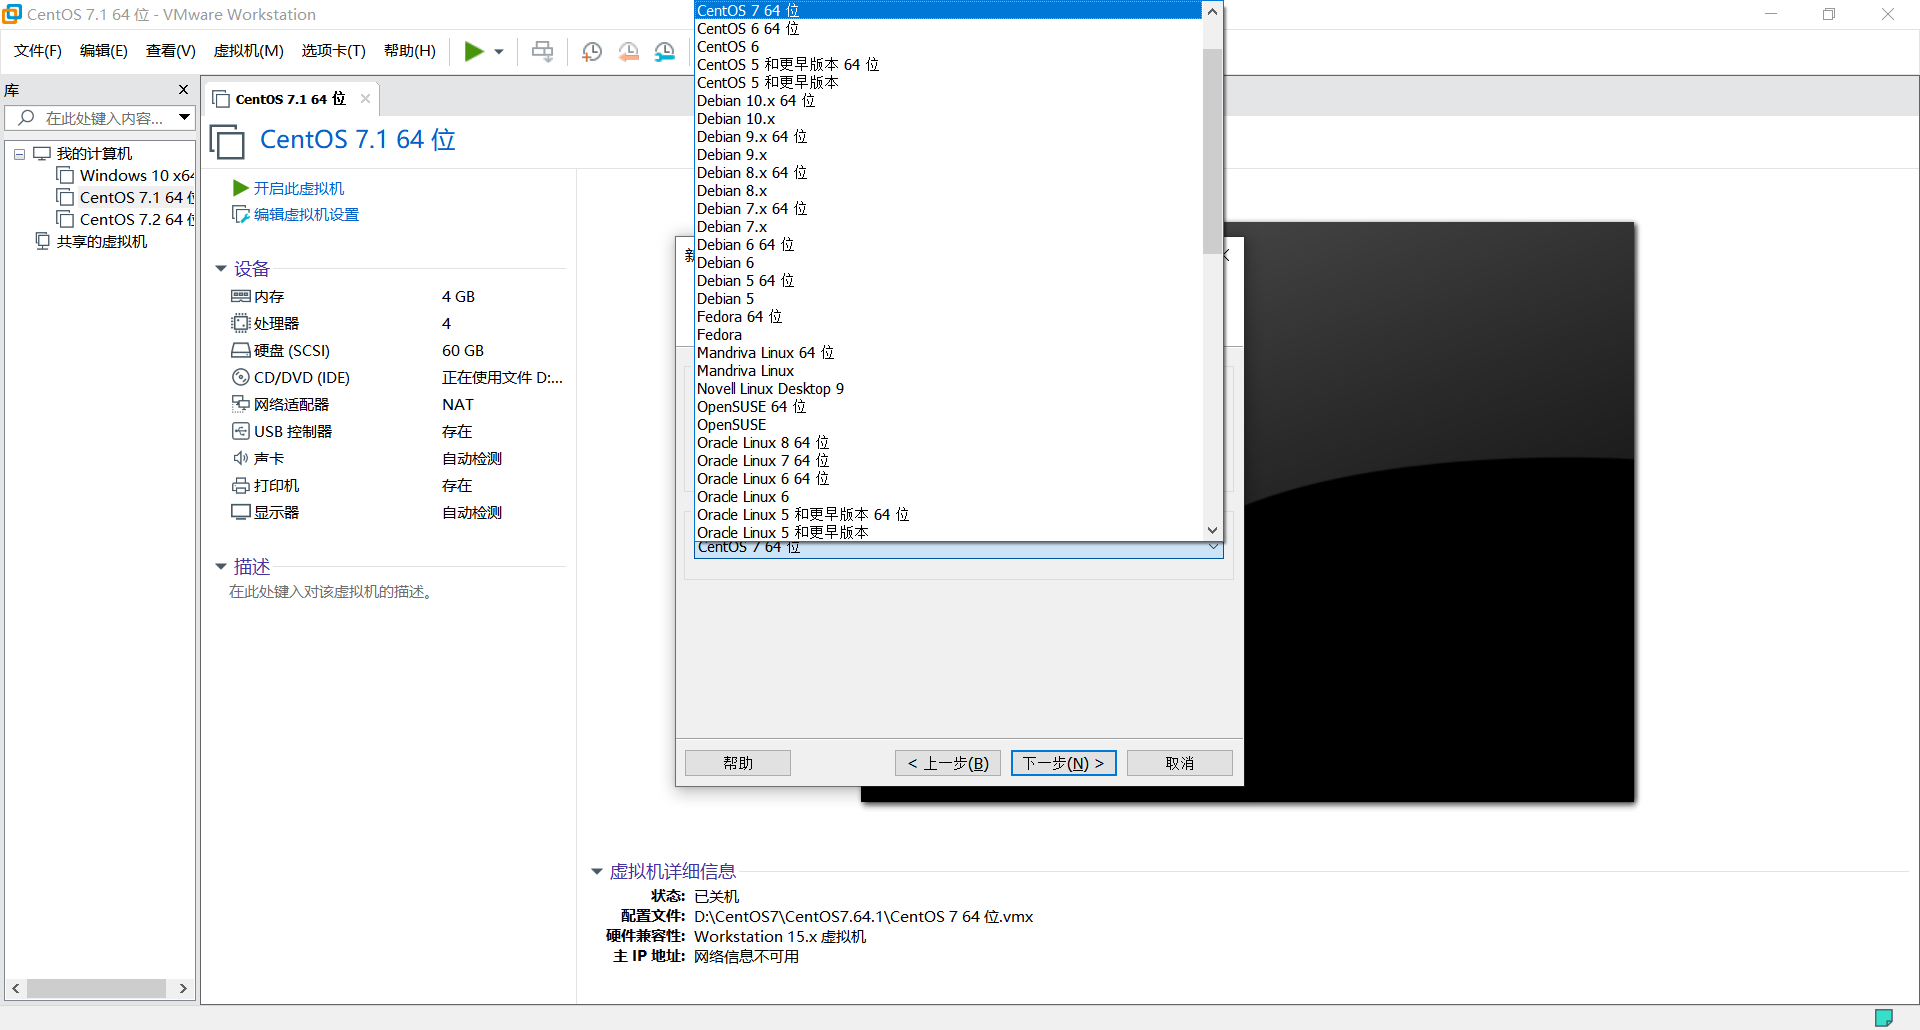Click the 处理器 processor device icon
1920x1030 pixels.
(241, 323)
